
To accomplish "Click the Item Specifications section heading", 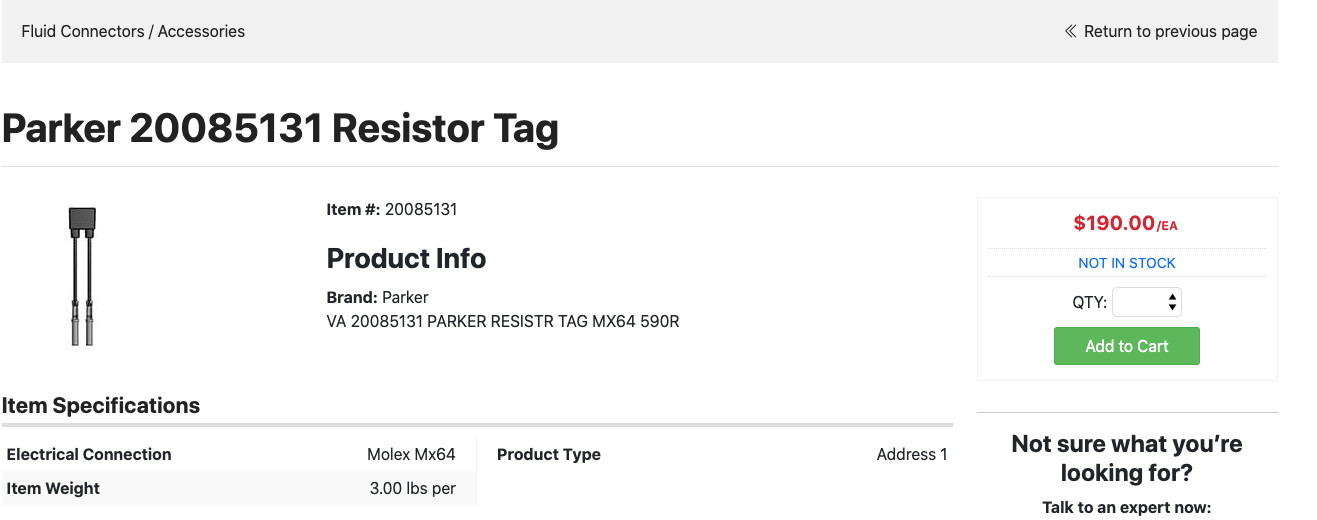I will (x=101, y=406).
